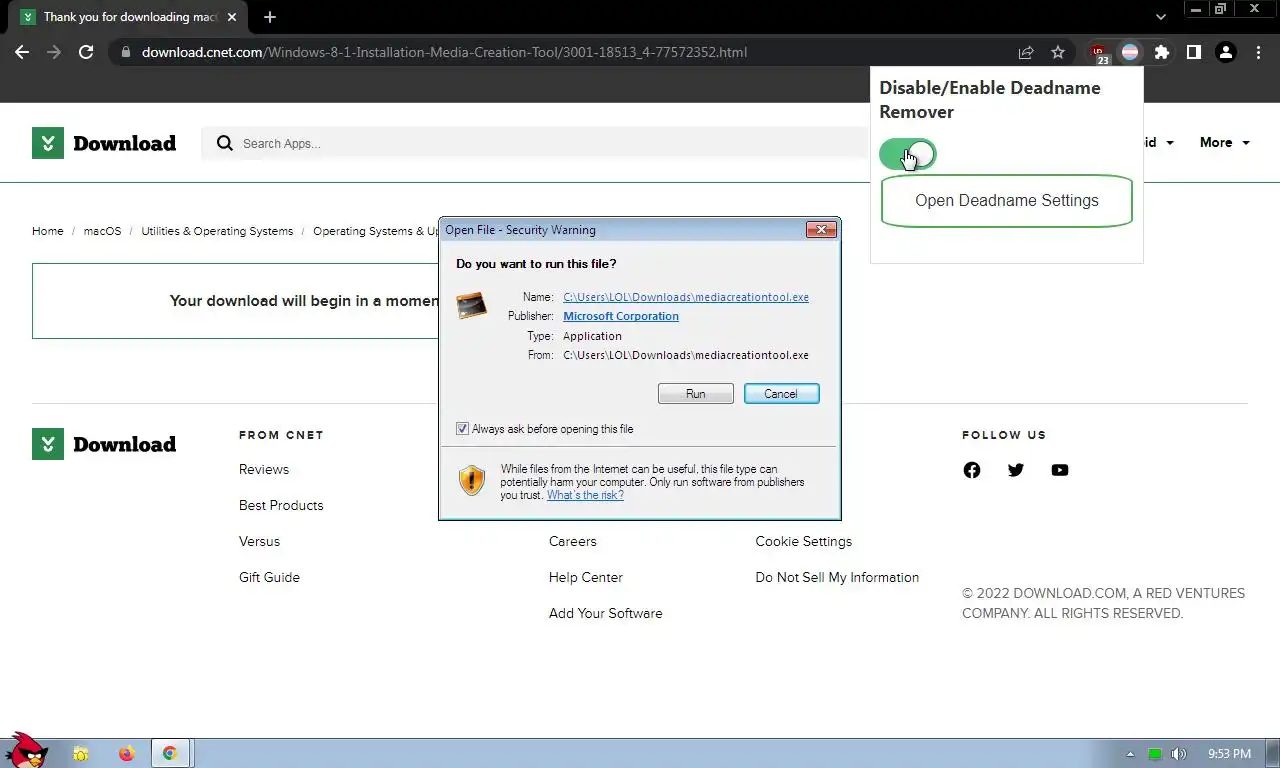The image size is (1280, 768).
Task: Open Utilities & Operating Systems breadcrumb
Action: 217,231
